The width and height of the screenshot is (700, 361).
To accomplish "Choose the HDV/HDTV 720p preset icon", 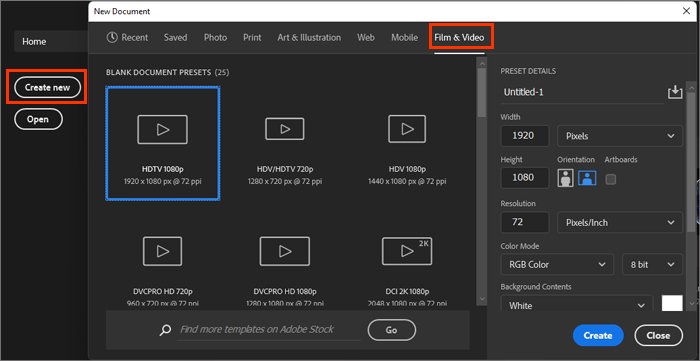I will tap(285, 129).
